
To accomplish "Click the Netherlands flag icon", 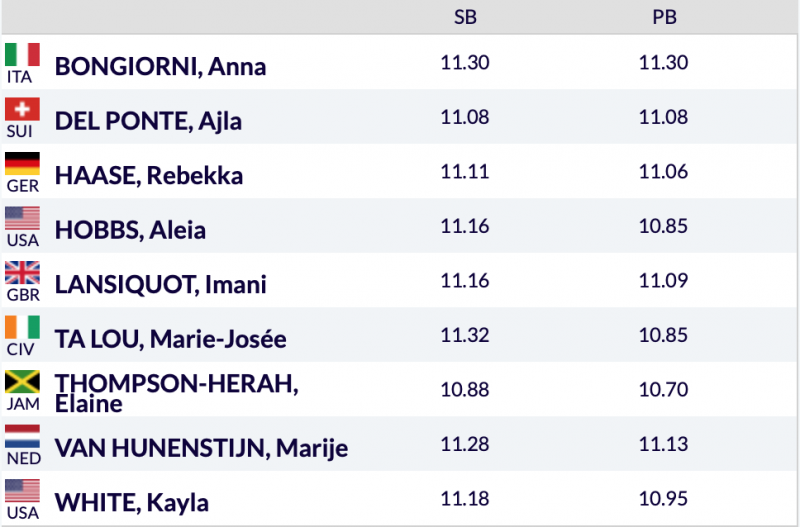I will tap(22, 436).
